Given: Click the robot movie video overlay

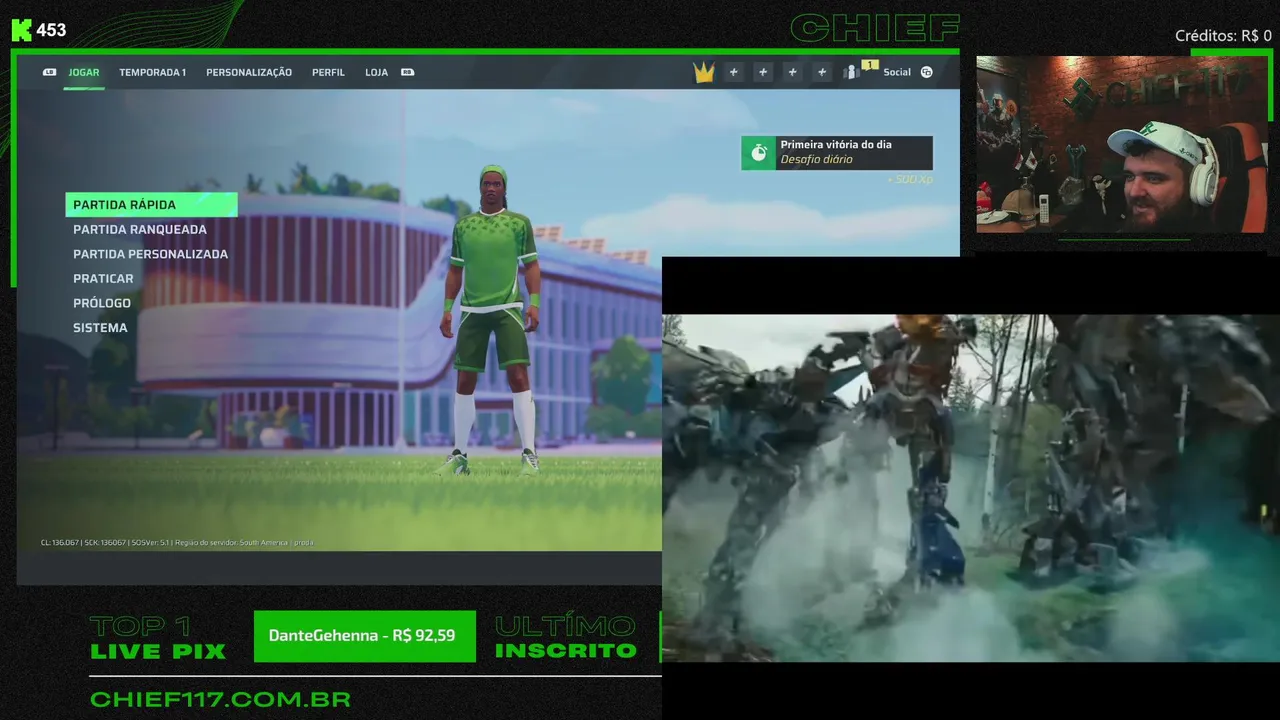Looking at the screenshot, I should [x=971, y=488].
